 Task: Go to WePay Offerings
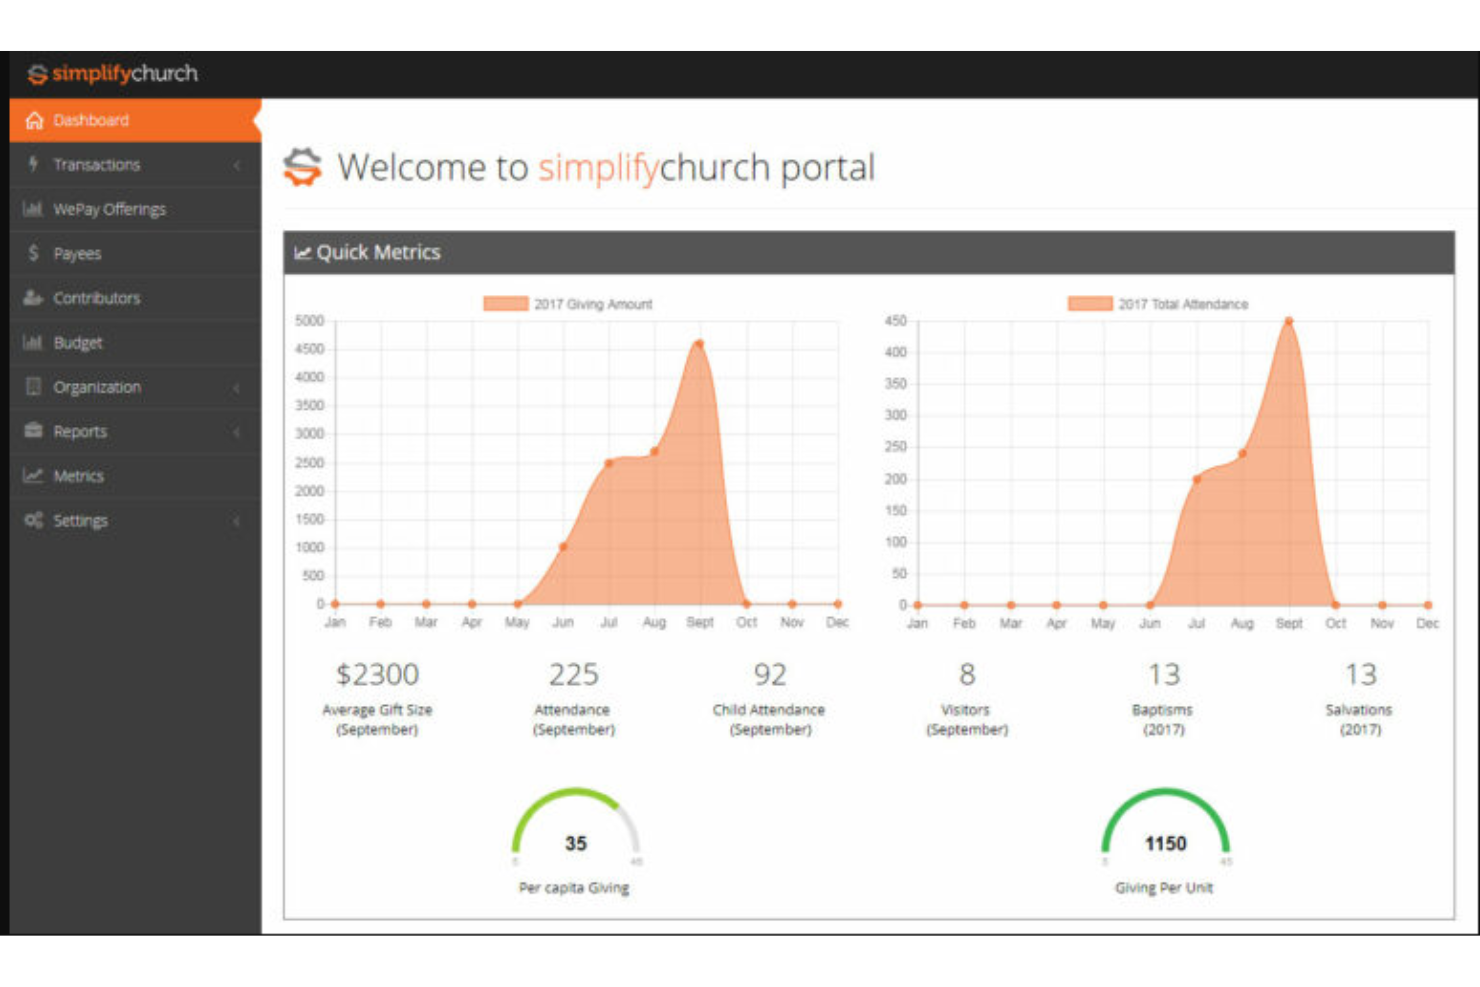[x=135, y=209]
